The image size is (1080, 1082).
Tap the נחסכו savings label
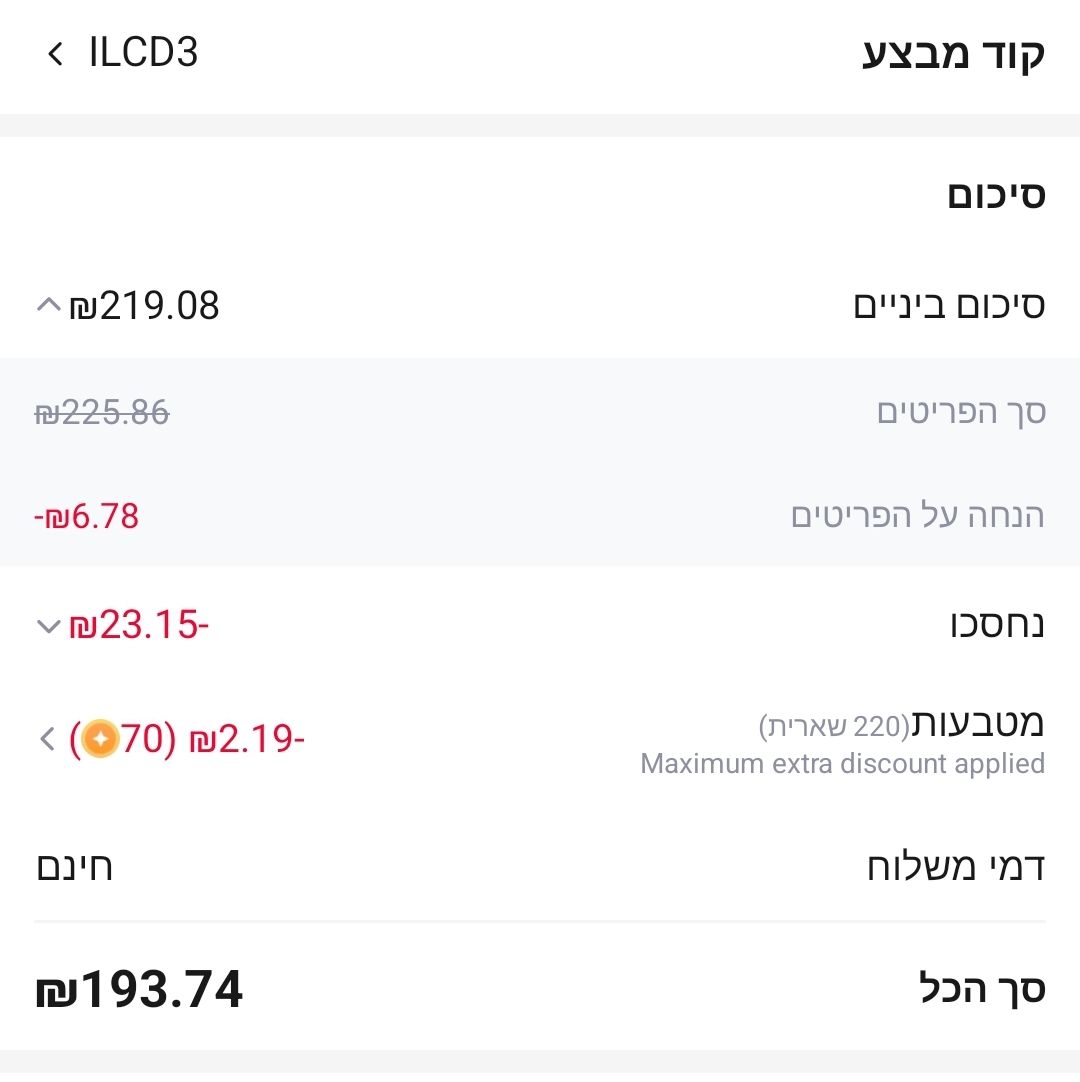(x=997, y=624)
